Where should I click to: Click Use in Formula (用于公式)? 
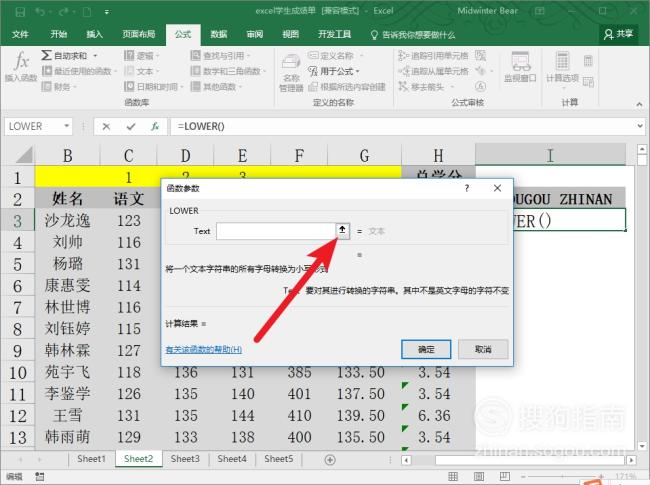pos(334,71)
